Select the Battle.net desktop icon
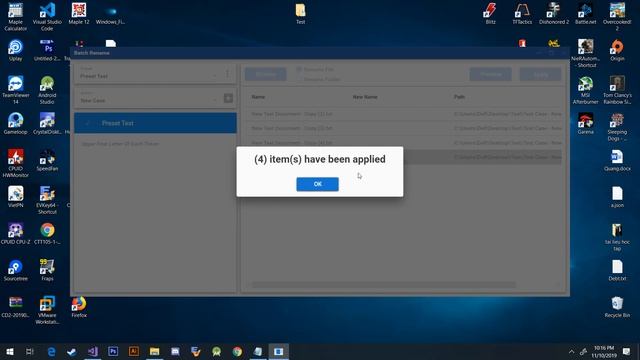The height and width of the screenshot is (360, 640). (585, 14)
